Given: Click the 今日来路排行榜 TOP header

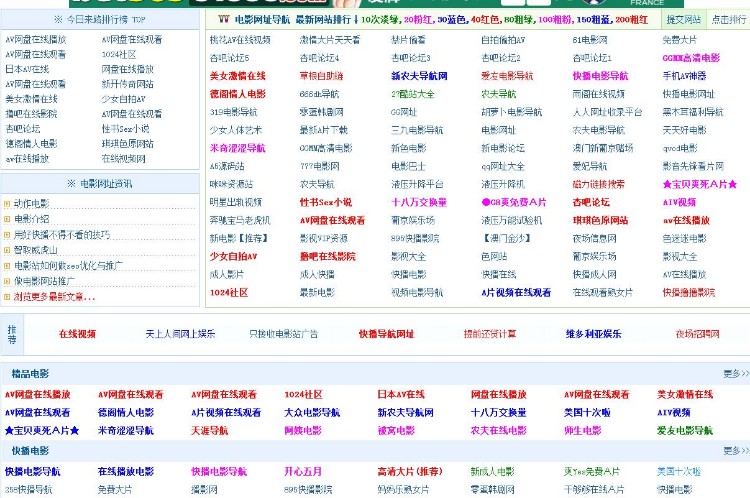Looking at the screenshot, I should tap(99, 20).
